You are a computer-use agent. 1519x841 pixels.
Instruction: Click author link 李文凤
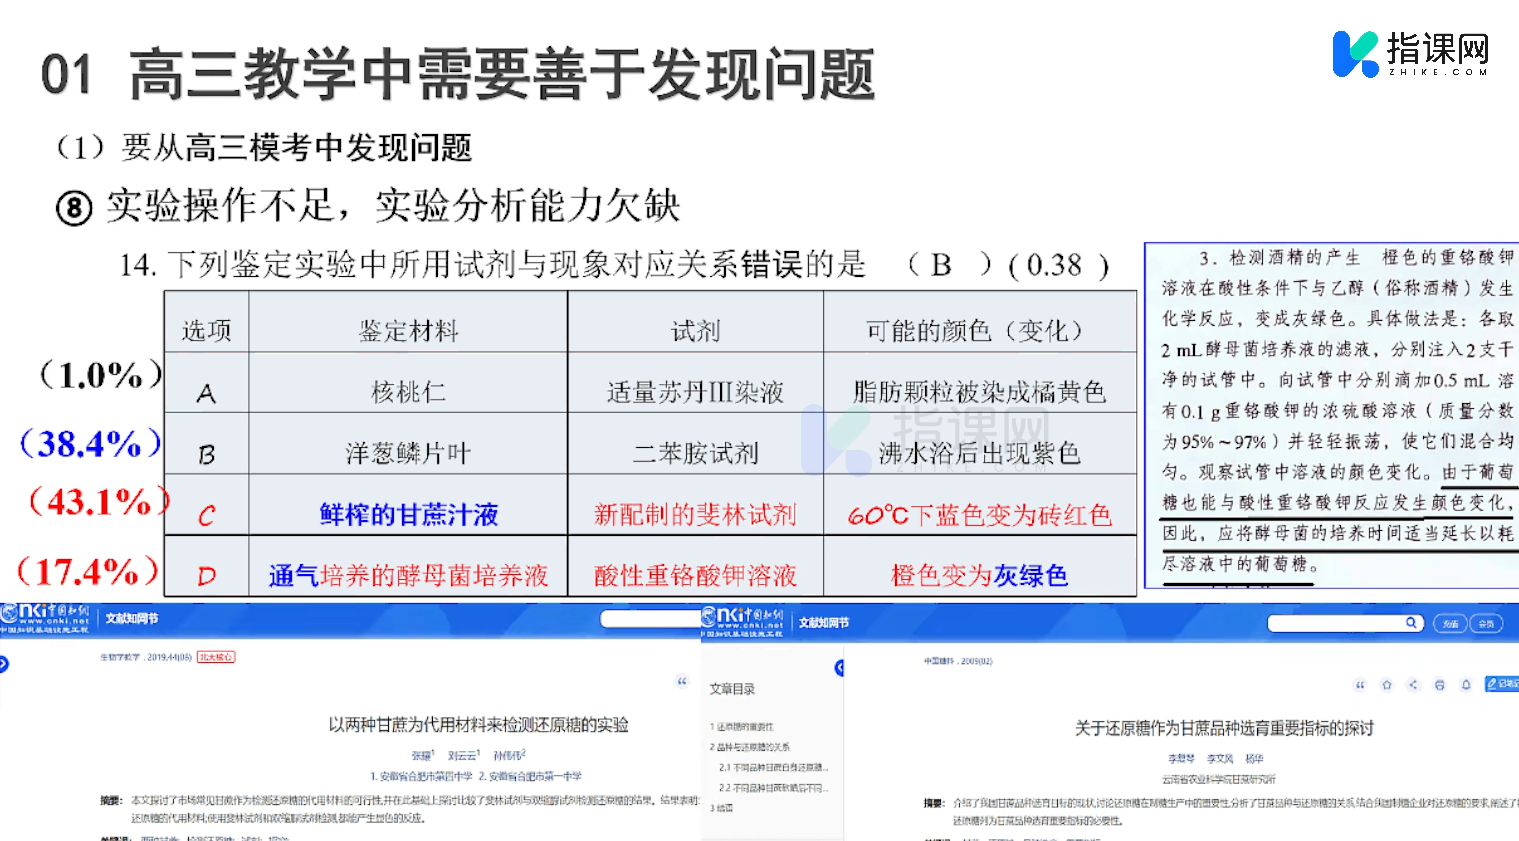tap(1220, 759)
